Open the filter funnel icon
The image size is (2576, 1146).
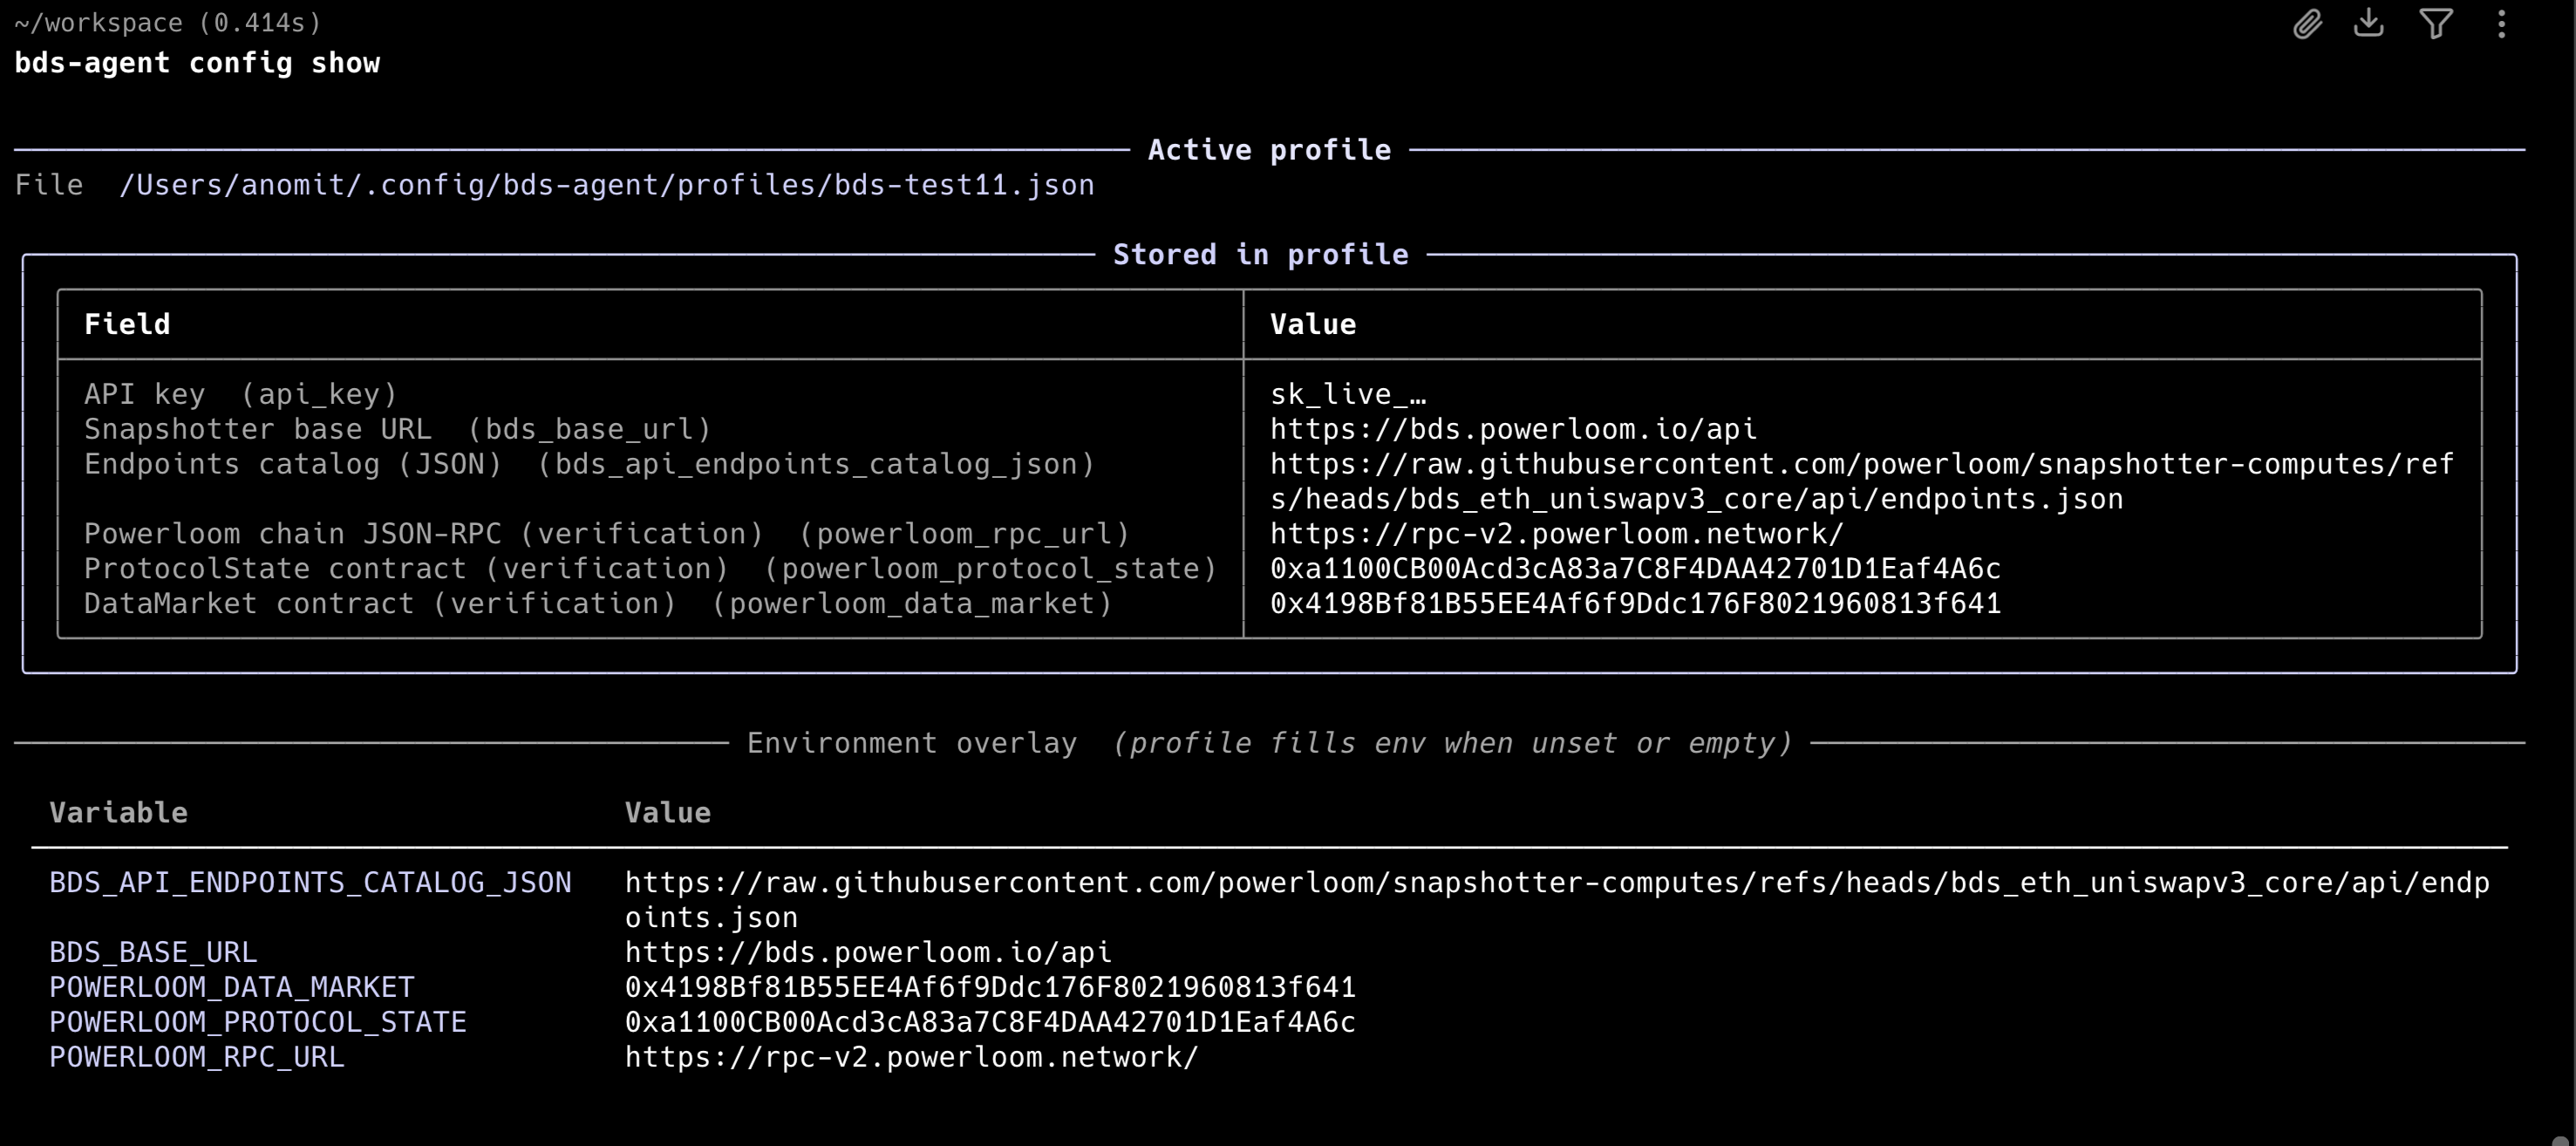(2436, 23)
